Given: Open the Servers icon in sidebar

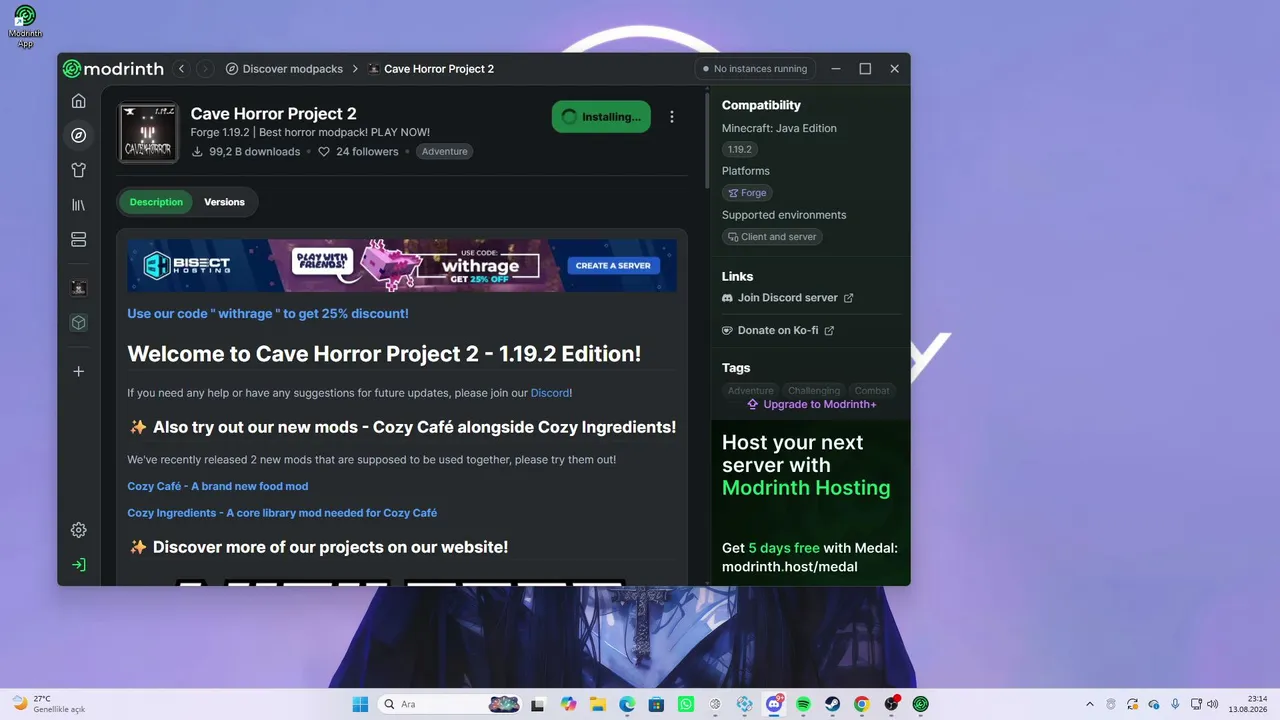Looking at the screenshot, I should click(x=79, y=240).
